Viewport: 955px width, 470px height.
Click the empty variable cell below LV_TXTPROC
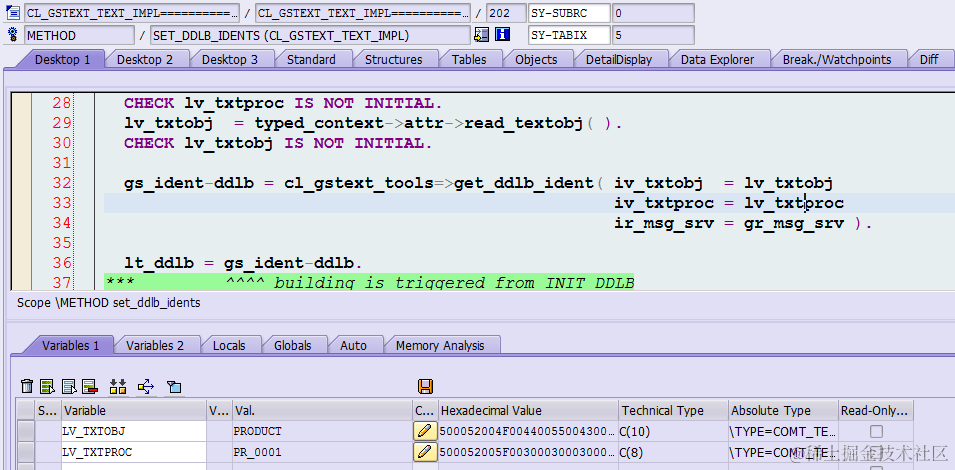click(133, 466)
